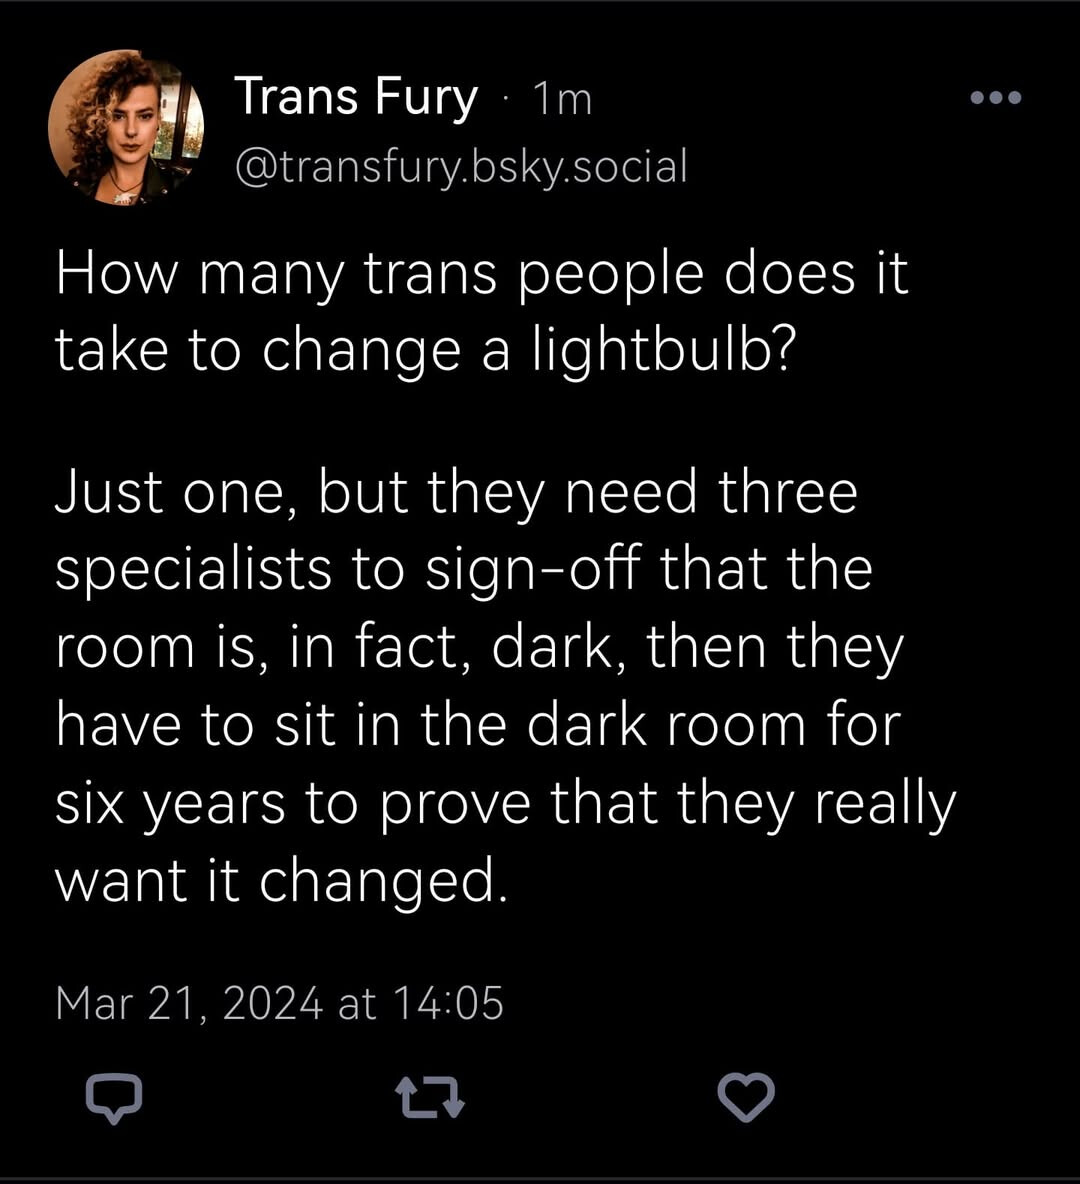Click the Trans Fury display name
The width and height of the screenshot is (1080, 1184).
coord(356,97)
